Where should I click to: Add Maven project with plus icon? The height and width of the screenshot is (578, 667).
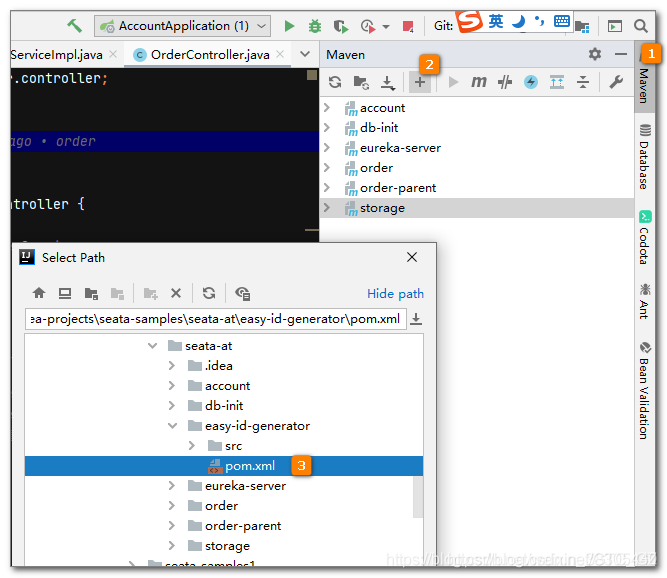click(x=420, y=82)
